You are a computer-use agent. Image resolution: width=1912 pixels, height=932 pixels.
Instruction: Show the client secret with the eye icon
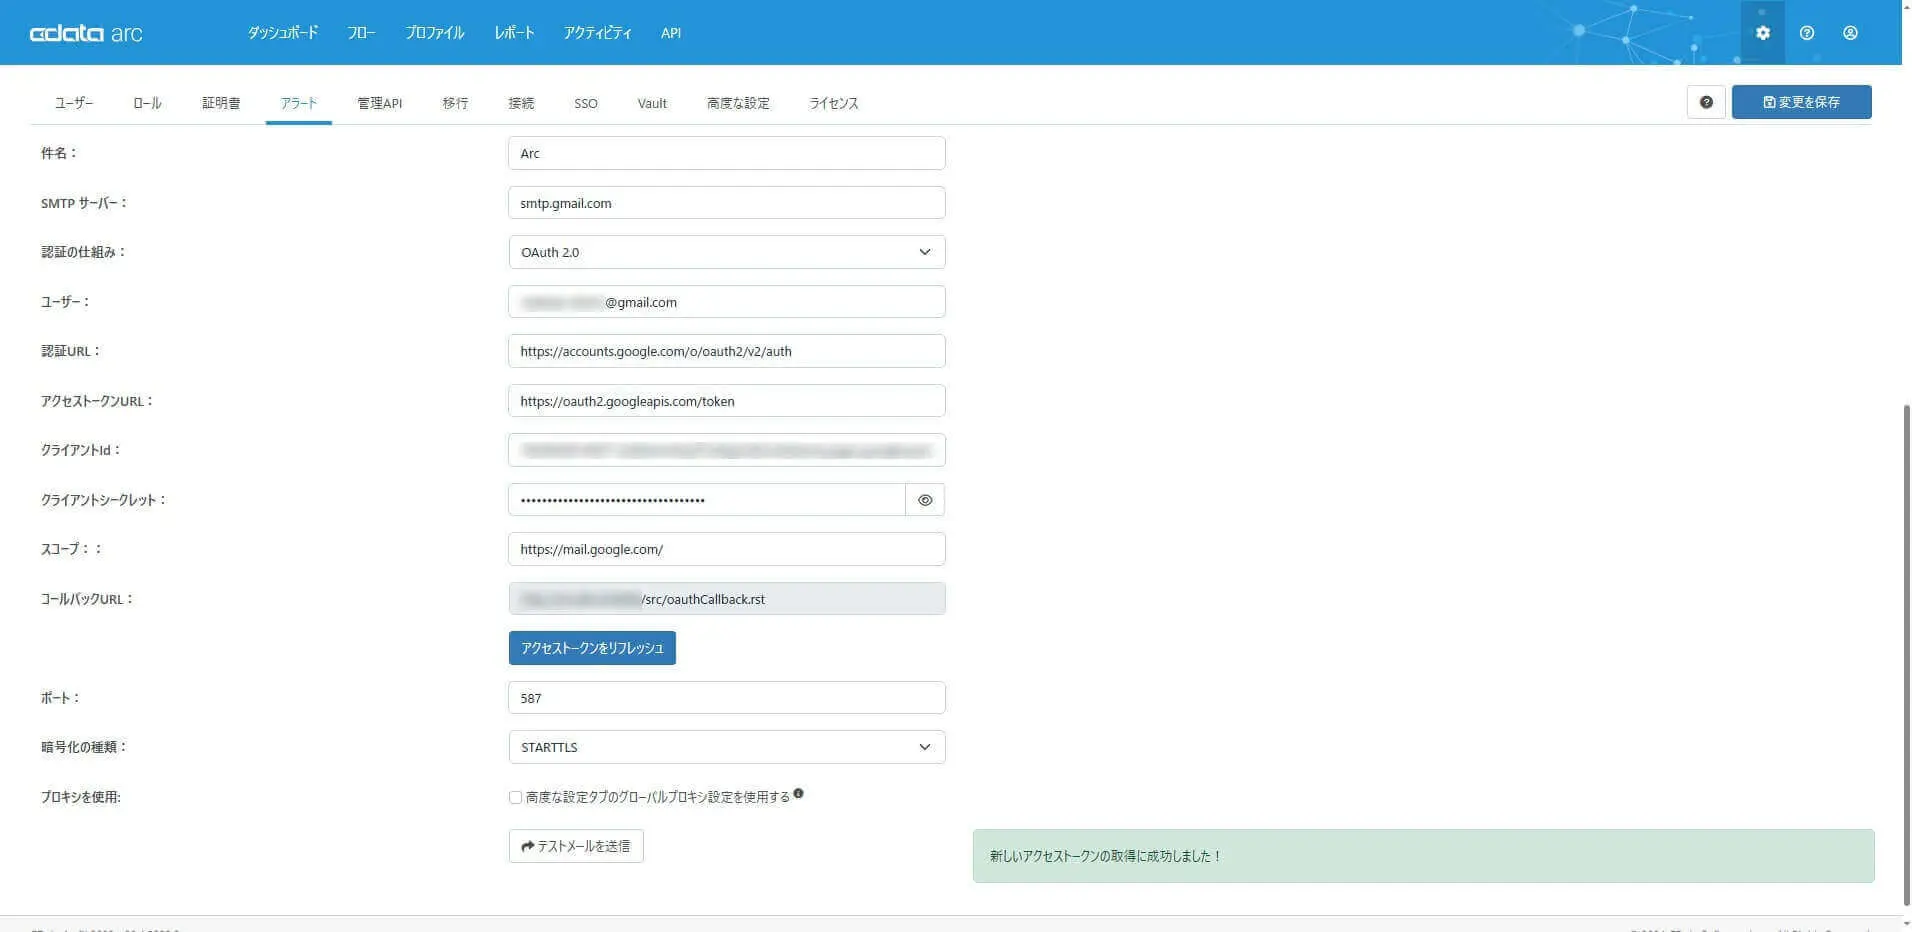925,500
